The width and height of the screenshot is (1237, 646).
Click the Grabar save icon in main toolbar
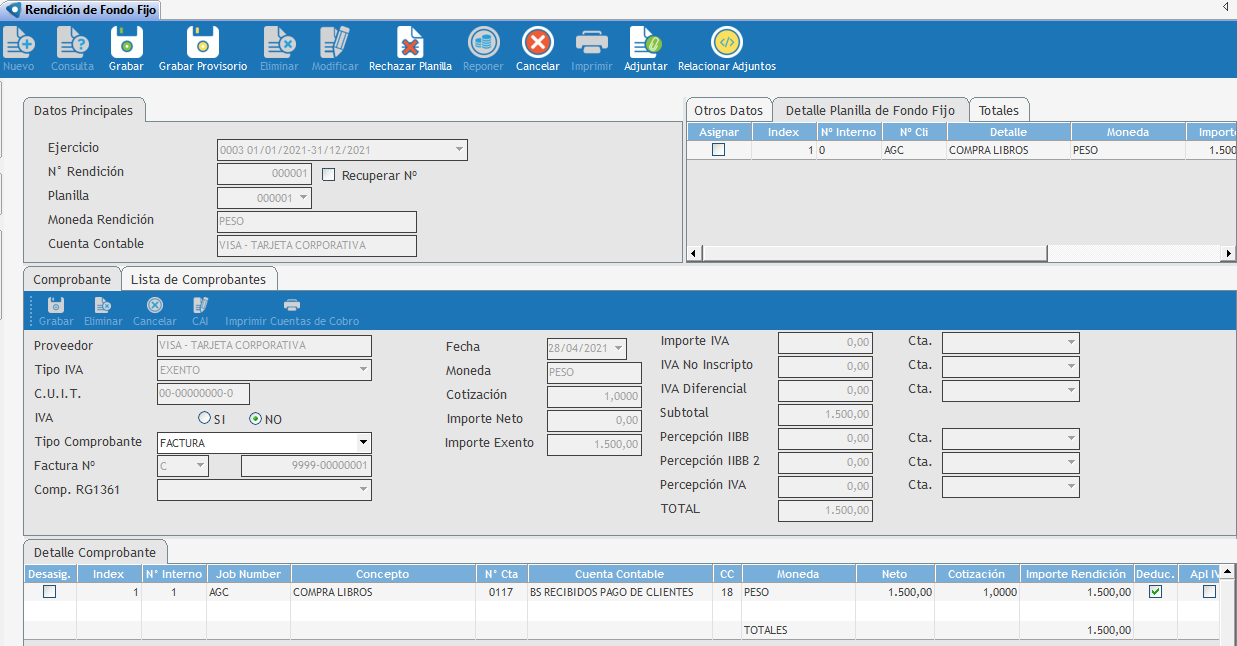(x=126, y=43)
